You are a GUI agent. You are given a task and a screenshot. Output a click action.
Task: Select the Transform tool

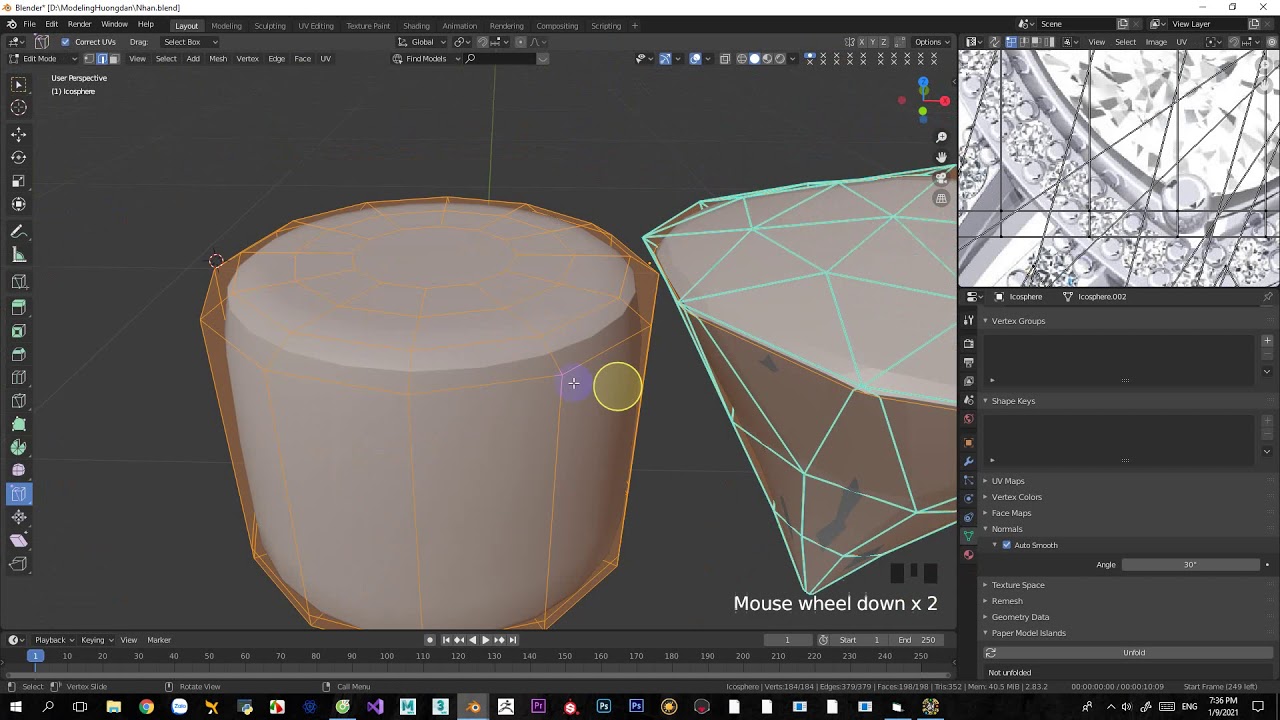pos(19,204)
